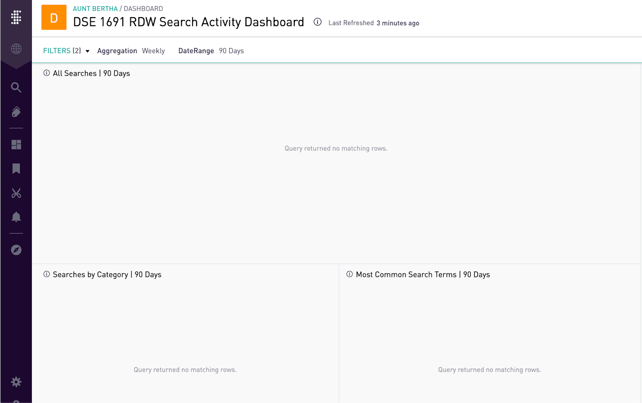This screenshot has width=642, height=403.
Task: Expand the FILTERS (2) dropdown
Action: (x=66, y=51)
